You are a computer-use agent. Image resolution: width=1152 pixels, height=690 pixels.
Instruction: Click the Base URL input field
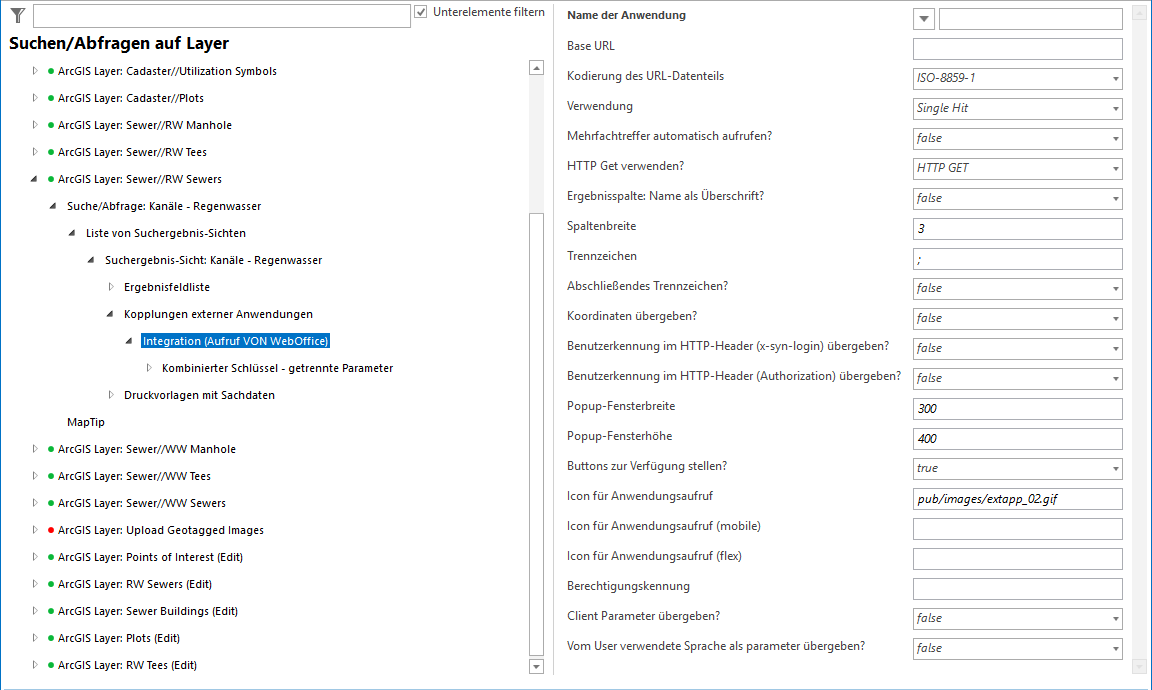[x=1015, y=48]
